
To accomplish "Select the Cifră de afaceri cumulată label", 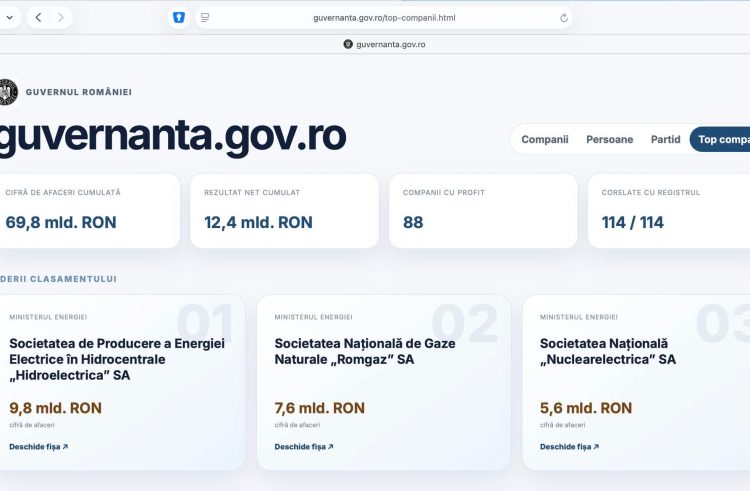I will click(63, 192).
